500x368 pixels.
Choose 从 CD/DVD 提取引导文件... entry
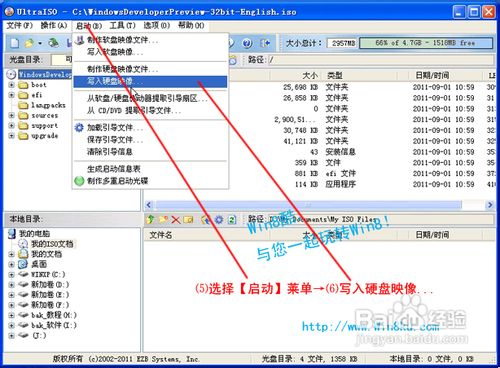point(150,110)
